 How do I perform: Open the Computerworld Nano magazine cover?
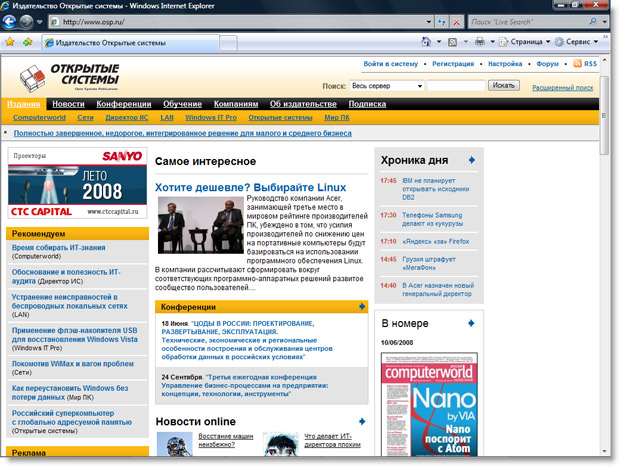click(429, 405)
